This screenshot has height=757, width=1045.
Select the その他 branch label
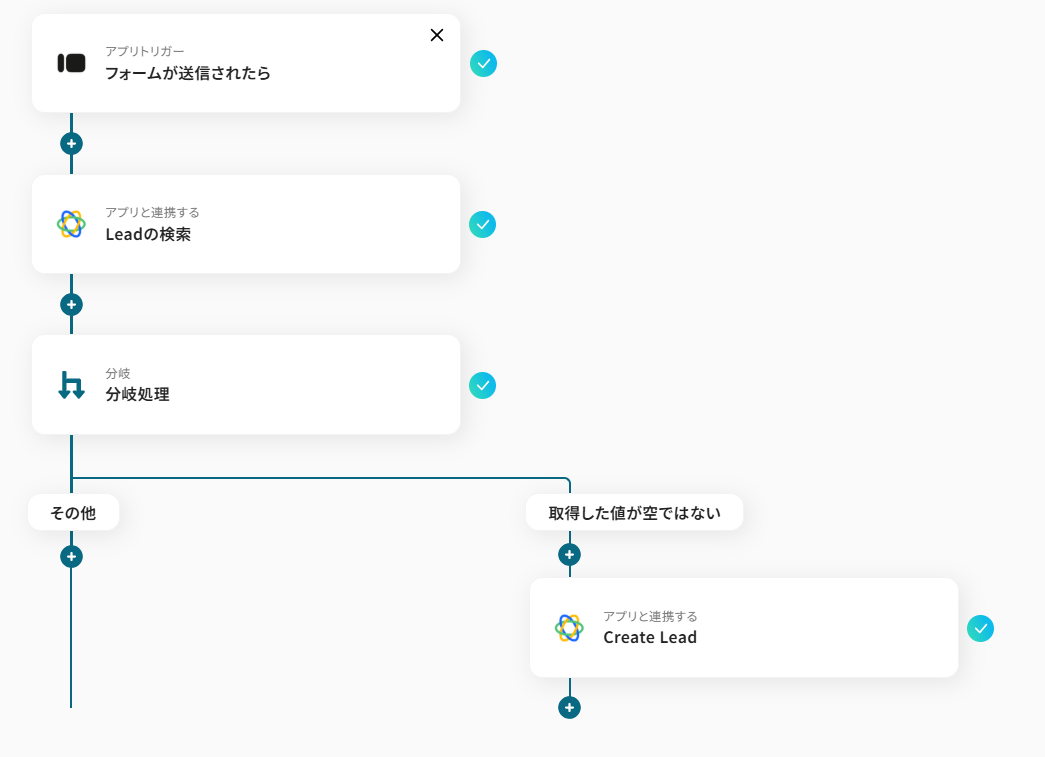(x=73, y=512)
